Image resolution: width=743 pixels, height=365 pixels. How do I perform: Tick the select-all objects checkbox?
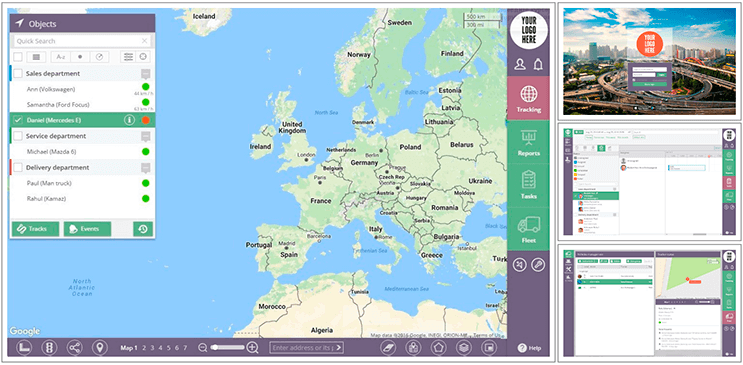click(18, 57)
